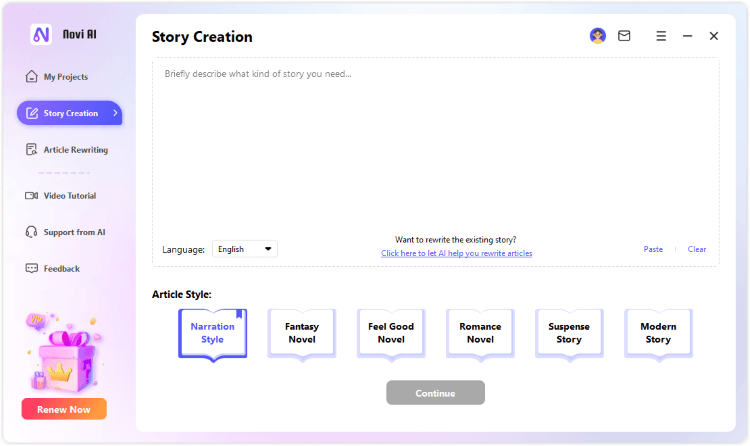Open the mail messages icon

[624, 36]
